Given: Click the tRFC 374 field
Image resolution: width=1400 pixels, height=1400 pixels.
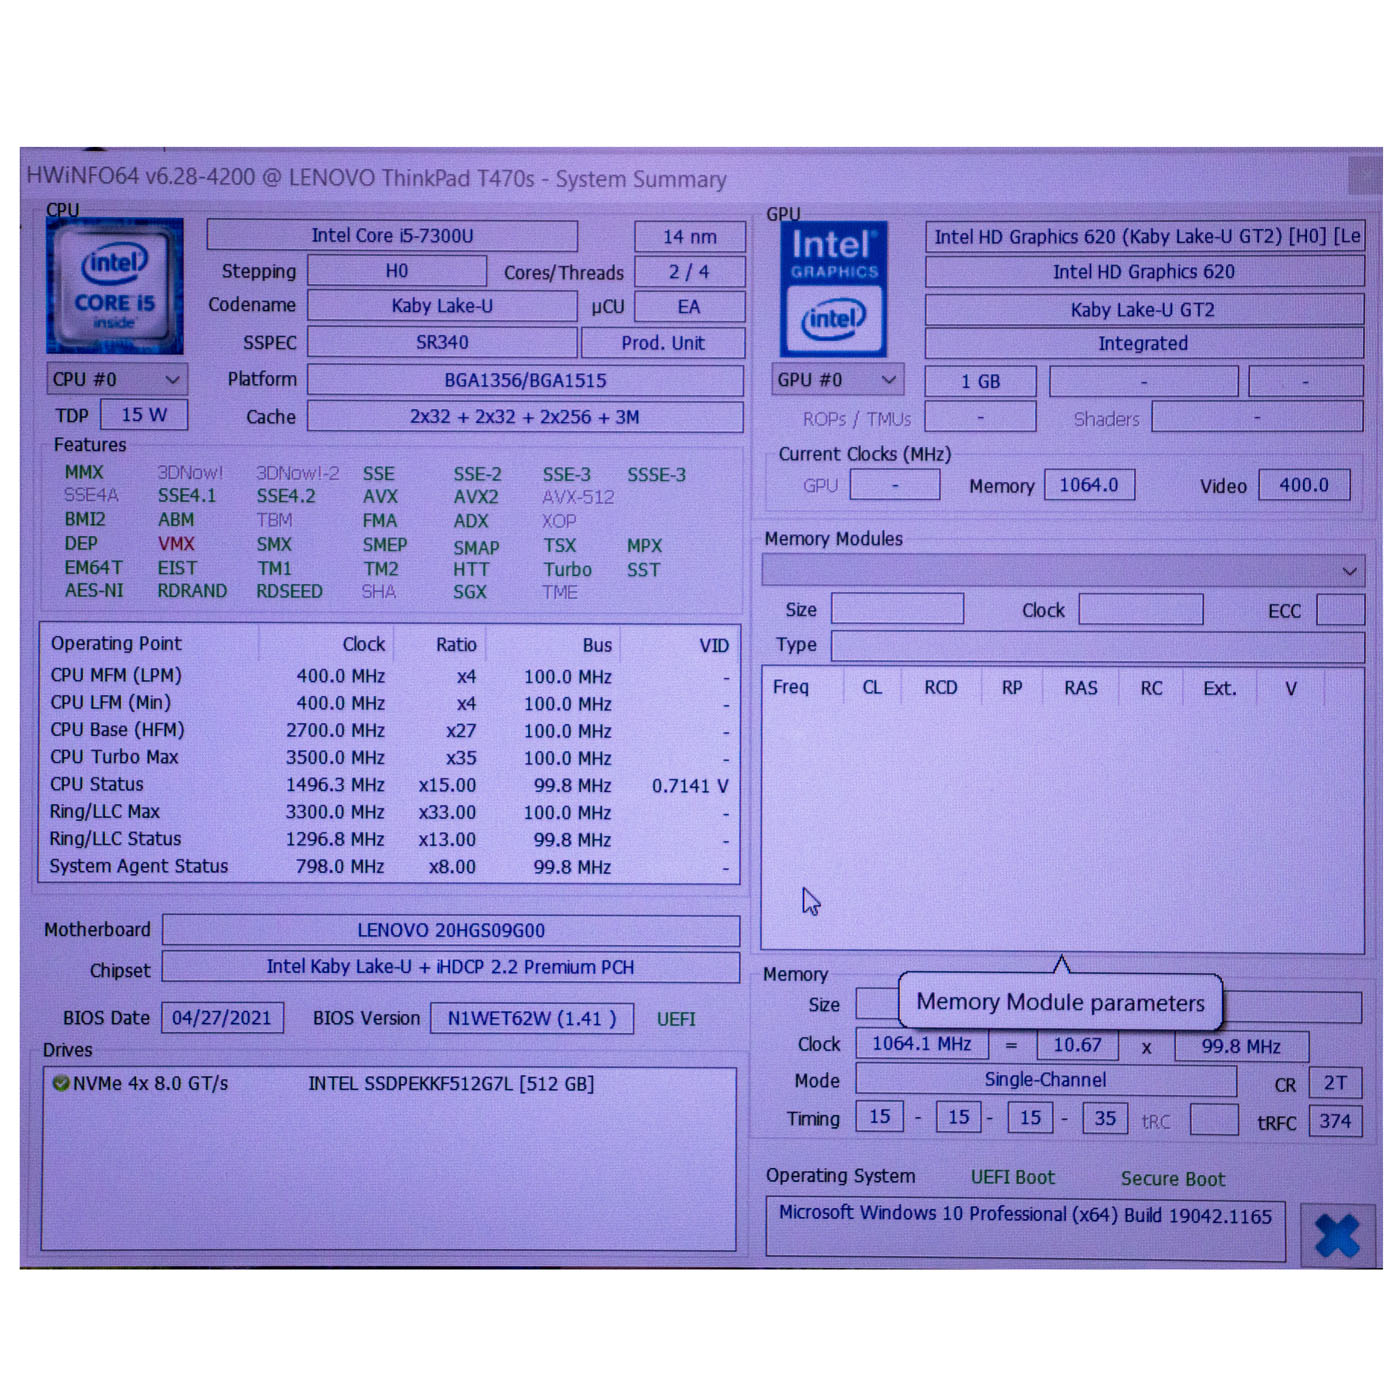Looking at the screenshot, I should (1335, 1121).
